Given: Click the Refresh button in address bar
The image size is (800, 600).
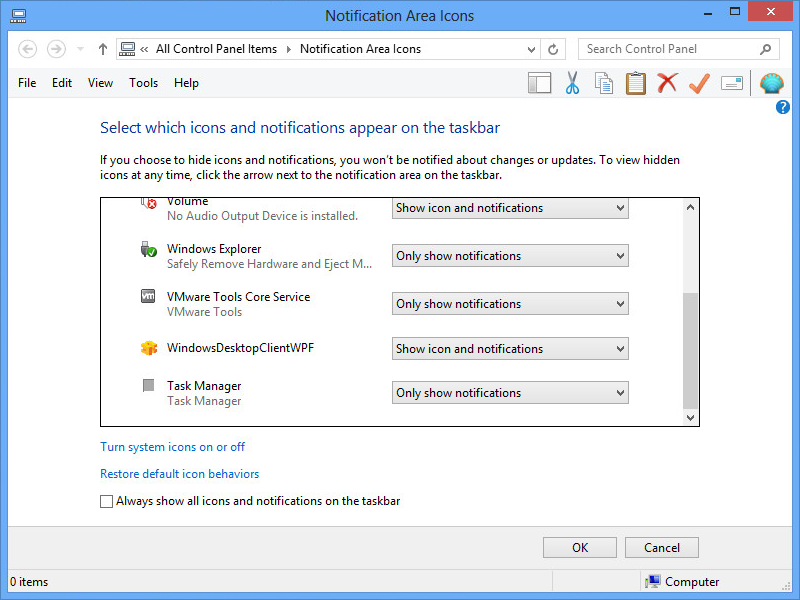Looking at the screenshot, I should (554, 49).
